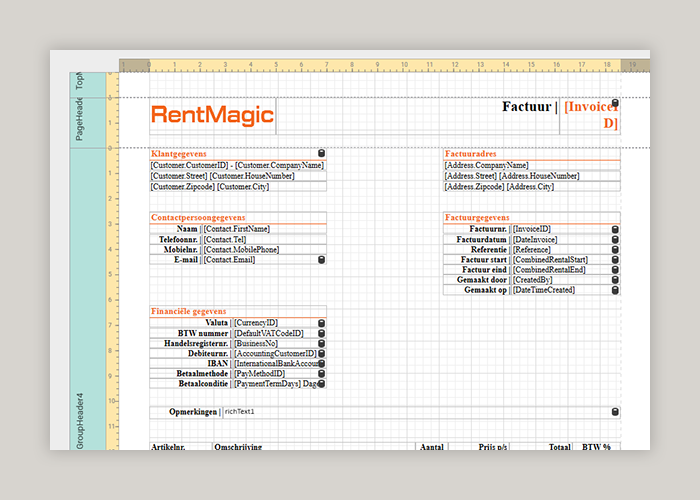Select the [PayMethodID] field
Viewport: 700px width, 500px height.
coord(280,374)
